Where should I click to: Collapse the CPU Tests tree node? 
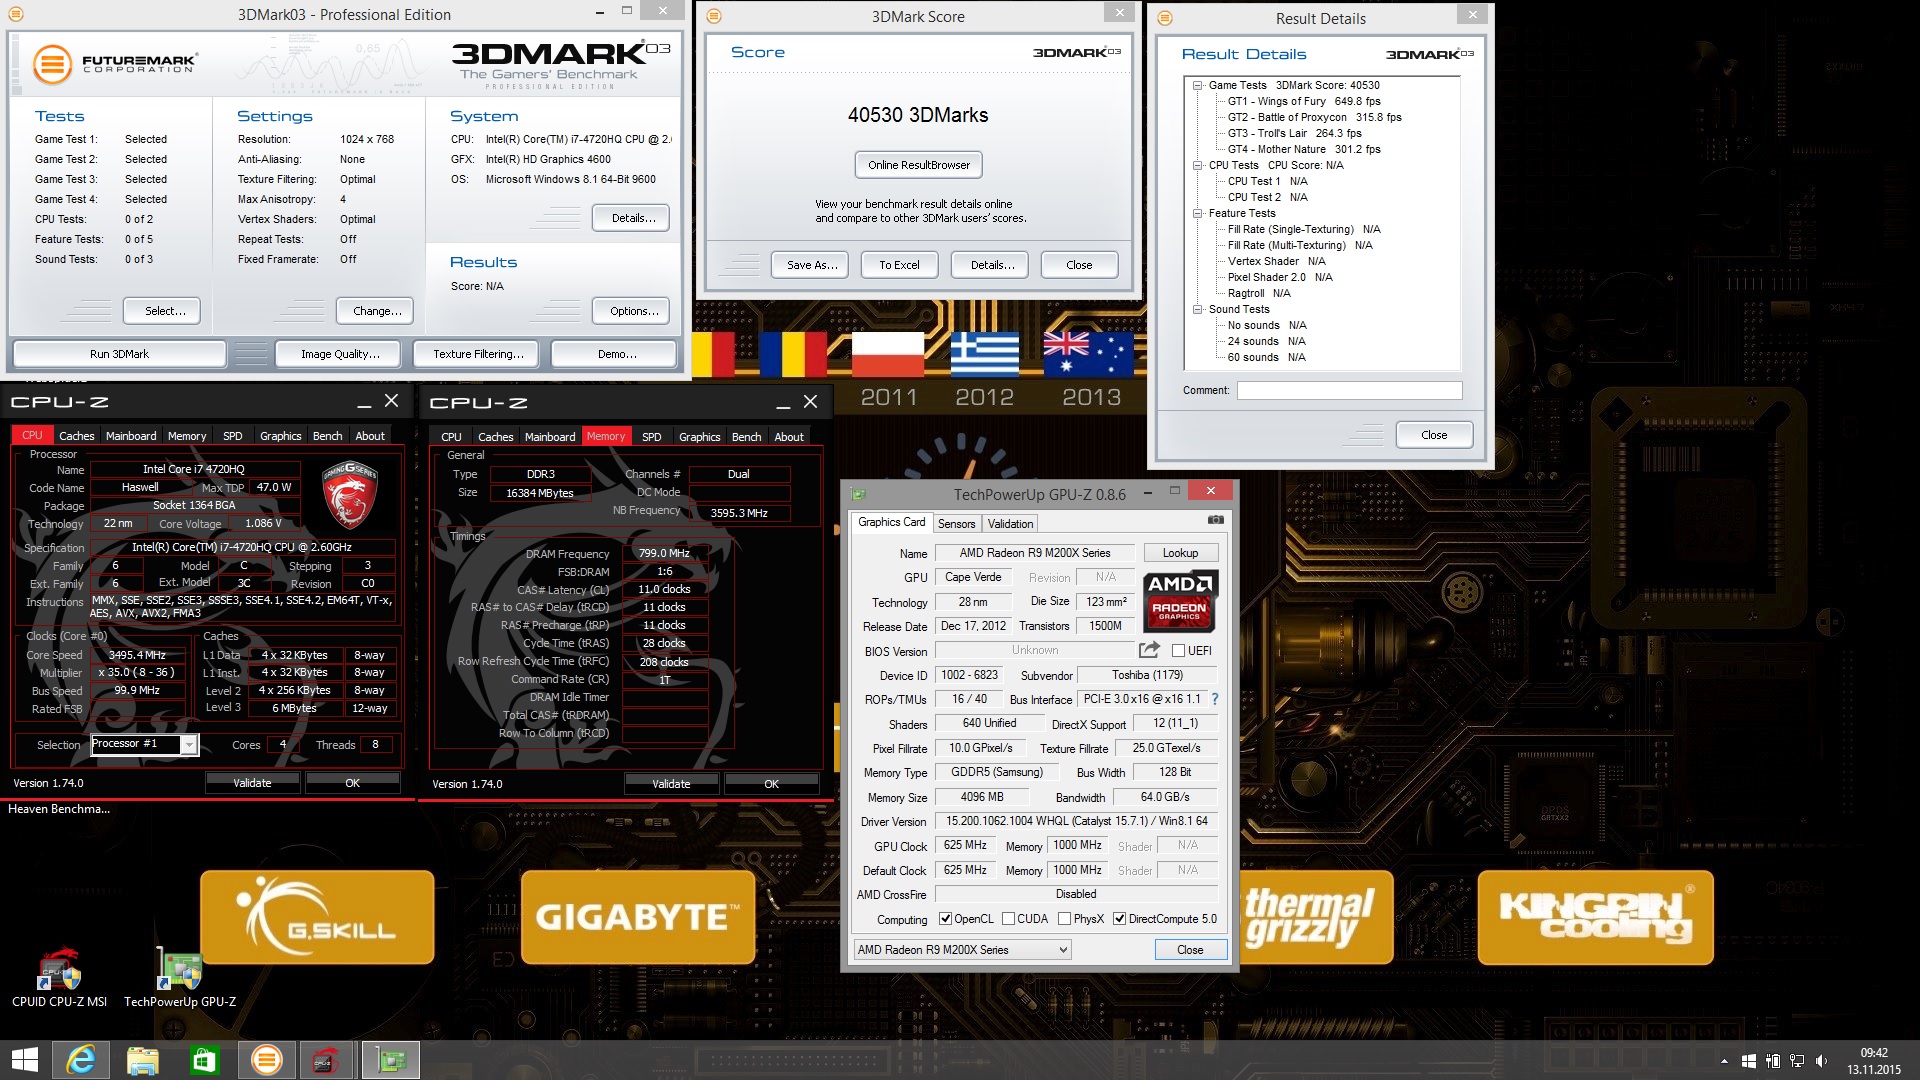(1197, 166)
